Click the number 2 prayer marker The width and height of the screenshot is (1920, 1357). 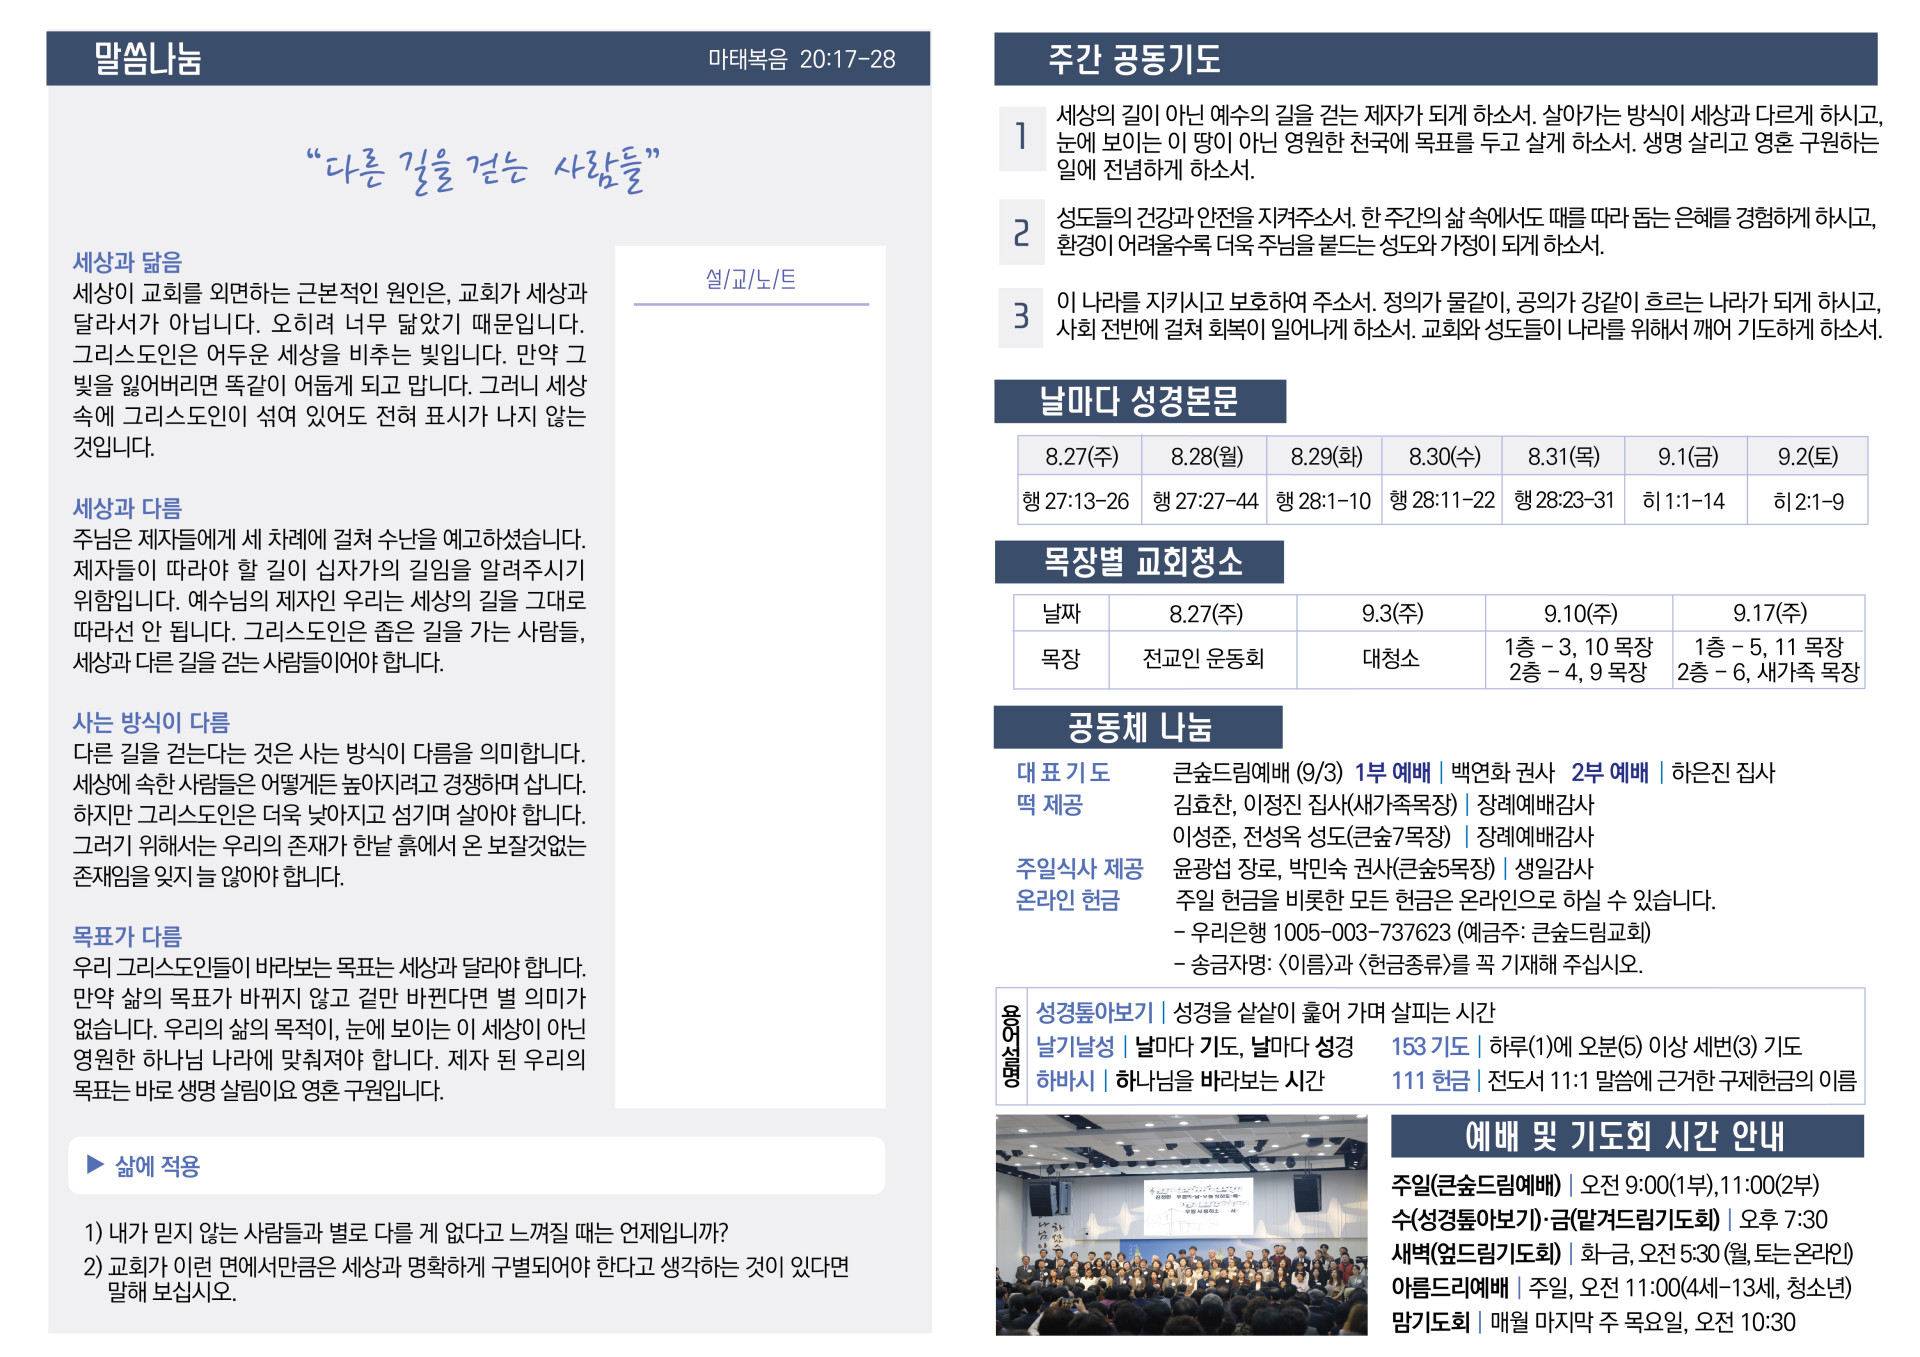pos(1021,232)
